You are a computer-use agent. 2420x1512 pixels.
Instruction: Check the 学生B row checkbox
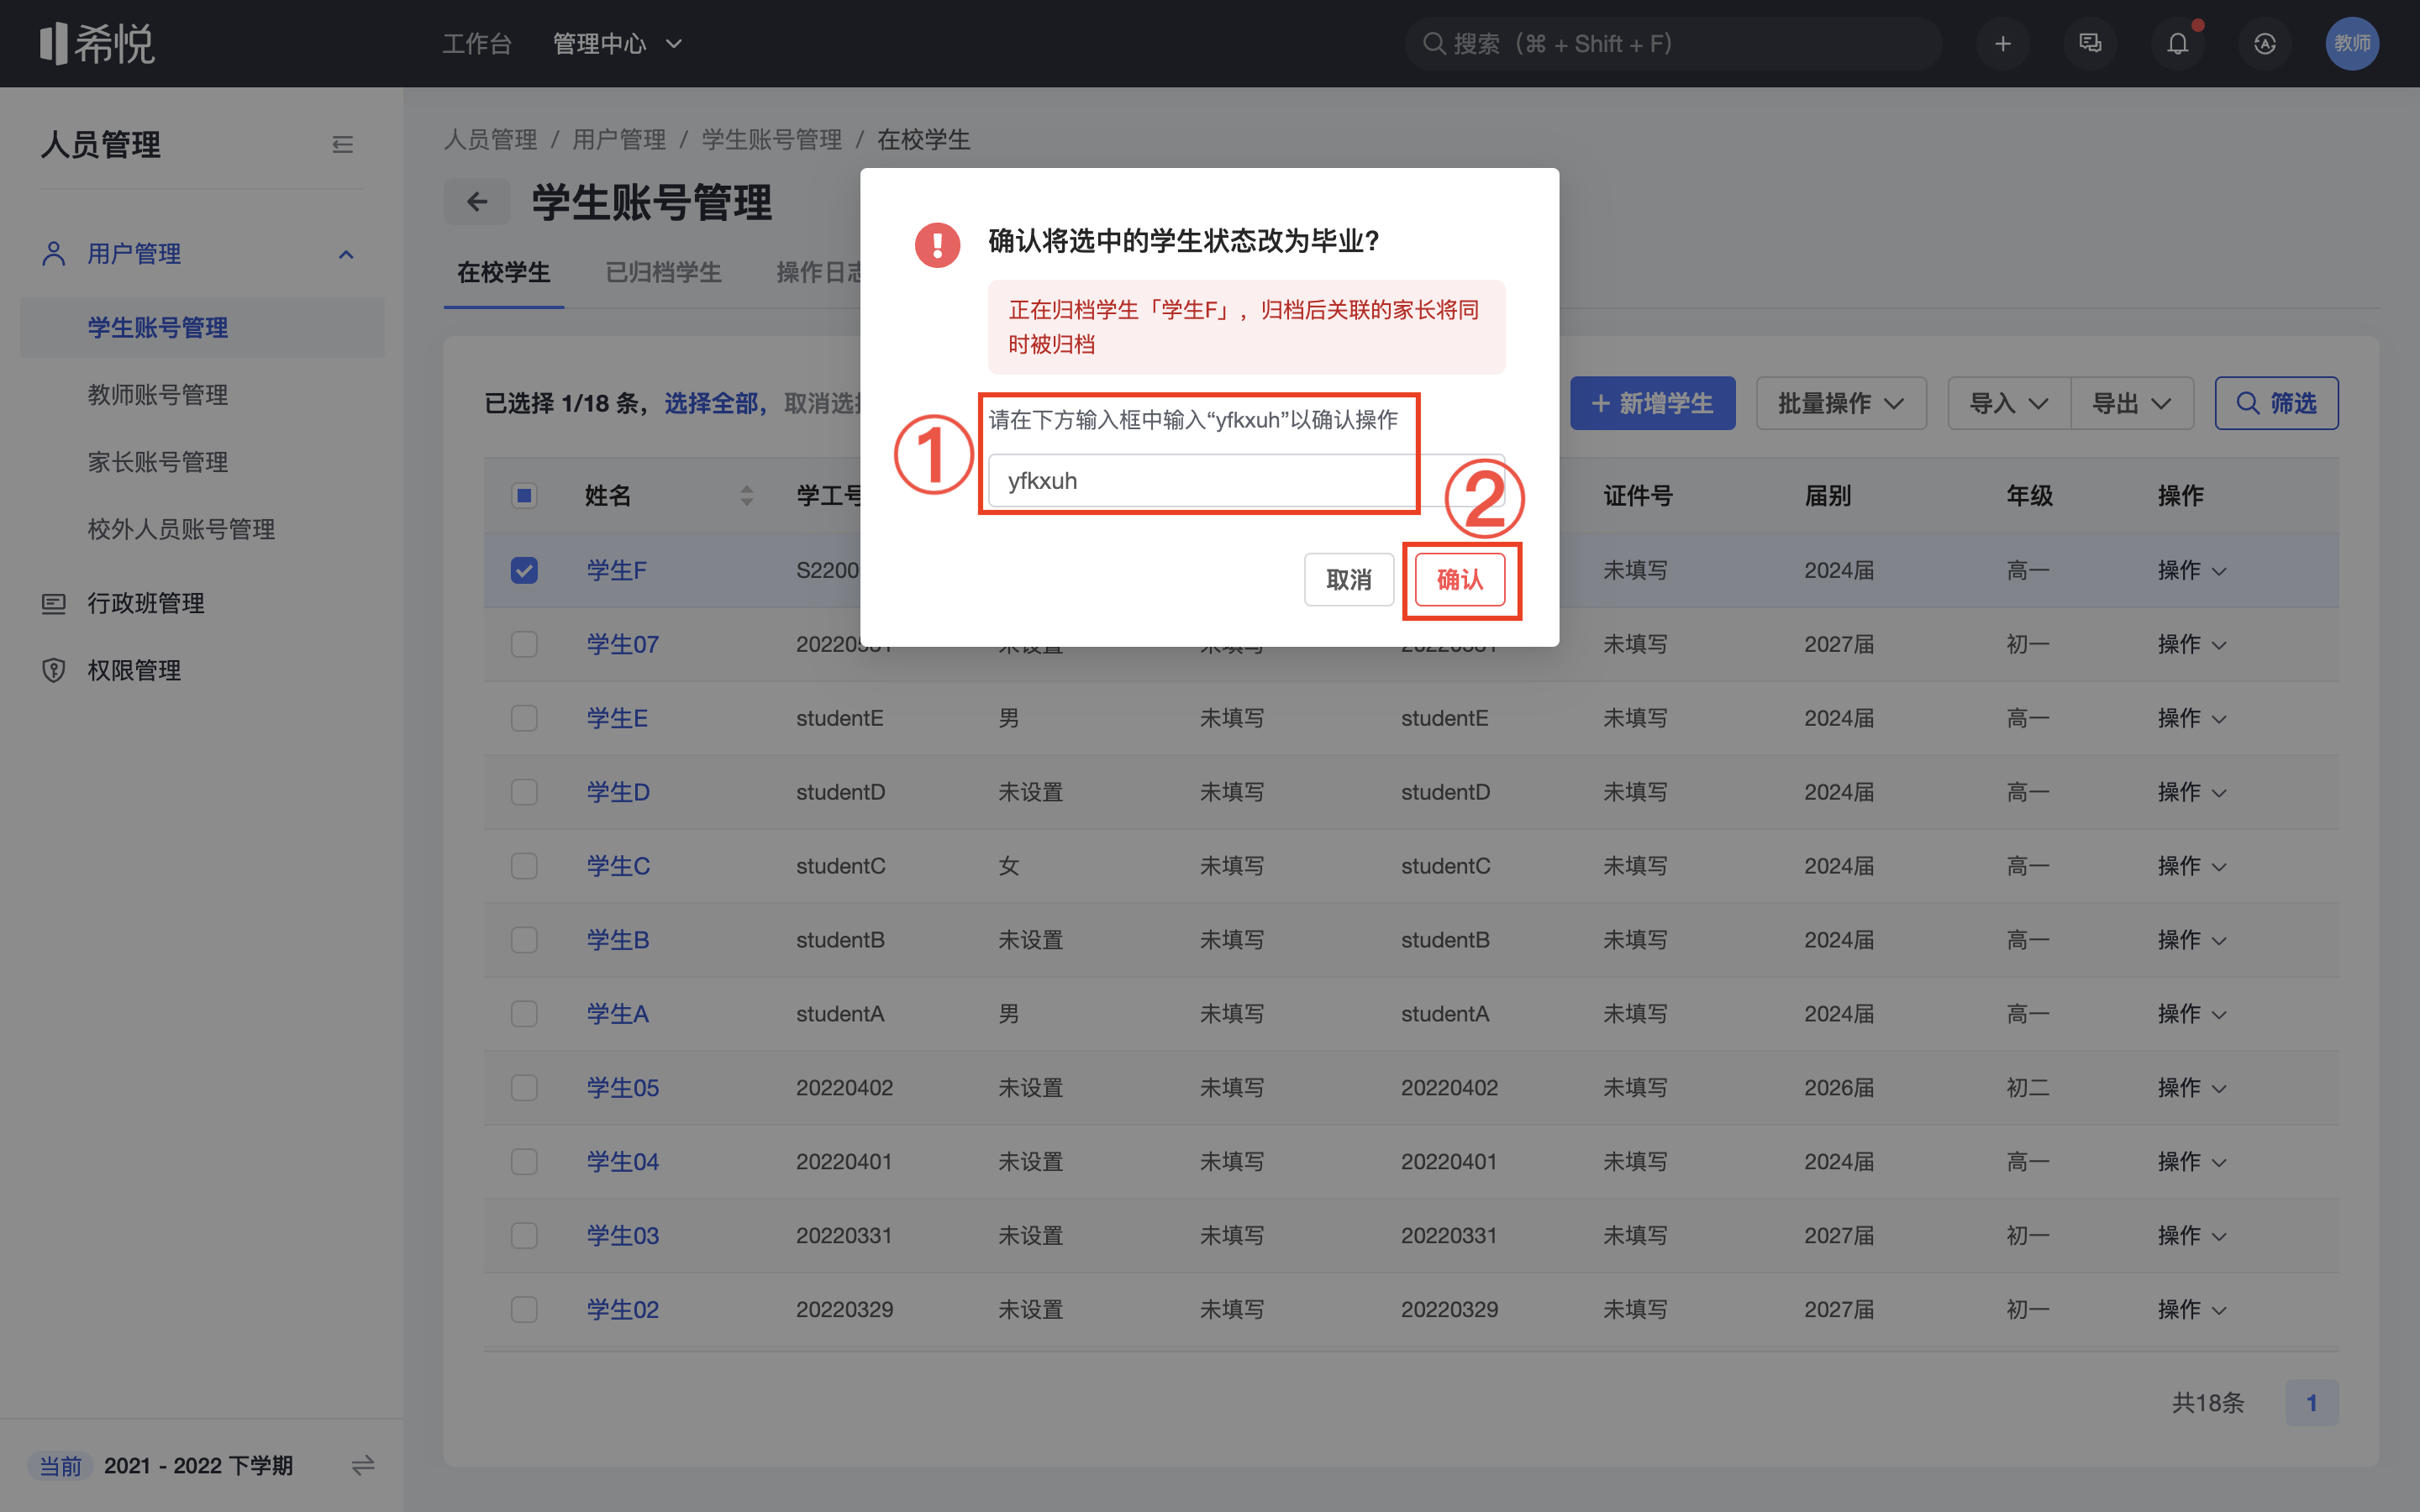click(x=524, y=940)
